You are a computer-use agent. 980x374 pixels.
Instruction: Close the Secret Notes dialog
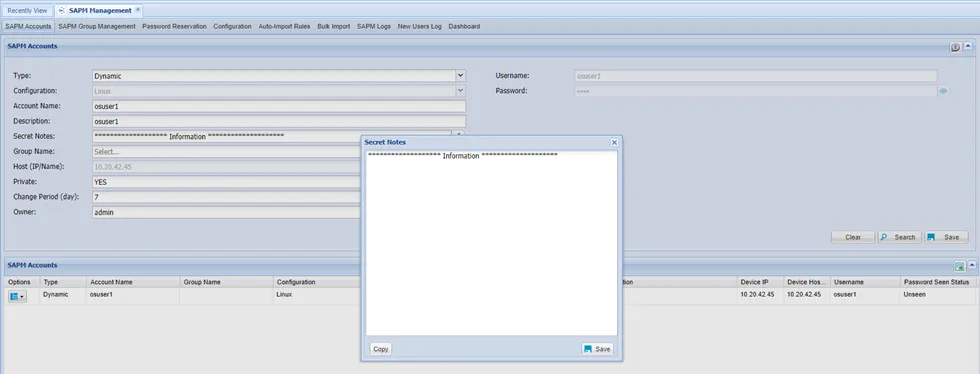point(614,143)
